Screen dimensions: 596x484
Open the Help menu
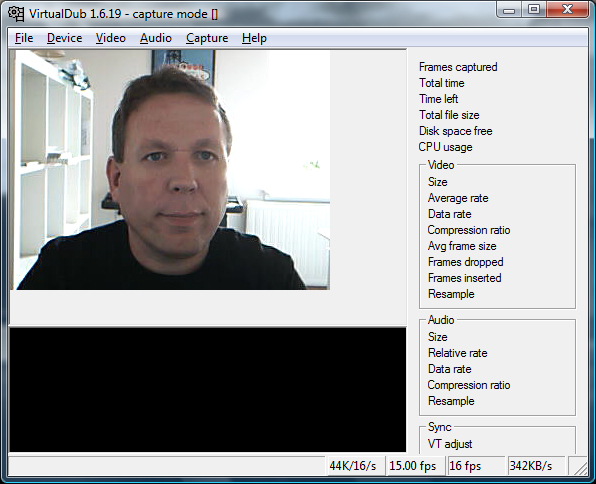pos(254,38)
